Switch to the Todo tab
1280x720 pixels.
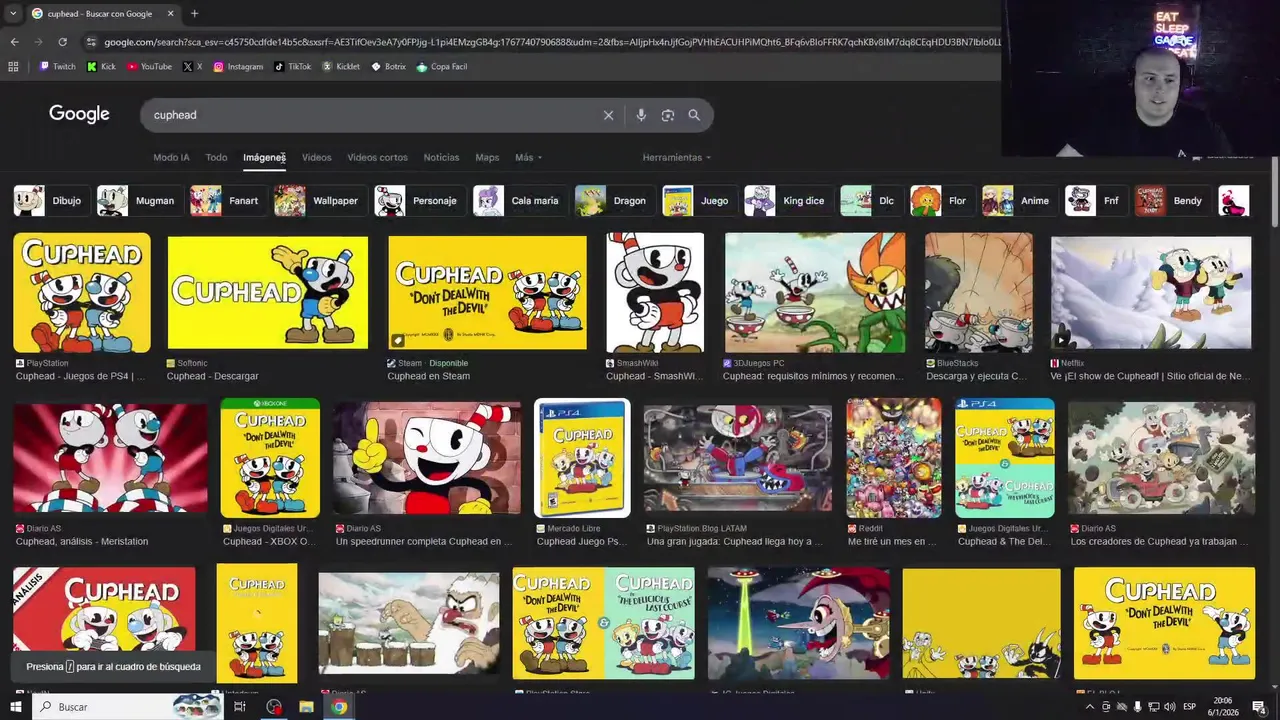point(216,157)
